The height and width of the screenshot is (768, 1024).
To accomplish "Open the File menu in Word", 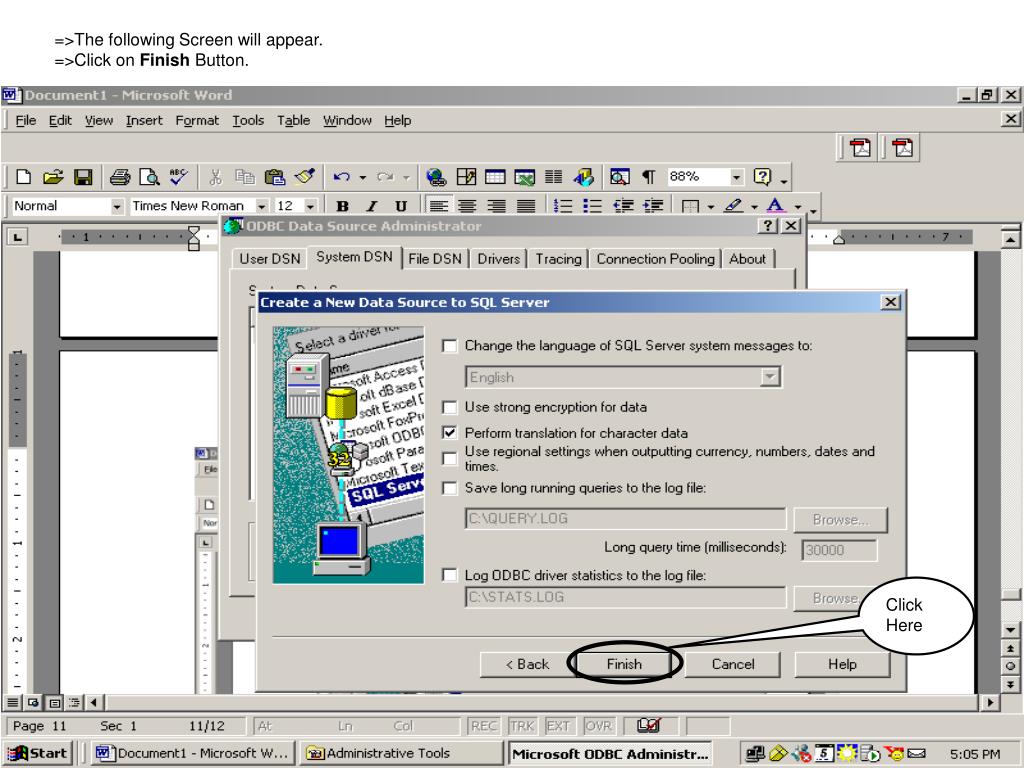I will [25, 120].
